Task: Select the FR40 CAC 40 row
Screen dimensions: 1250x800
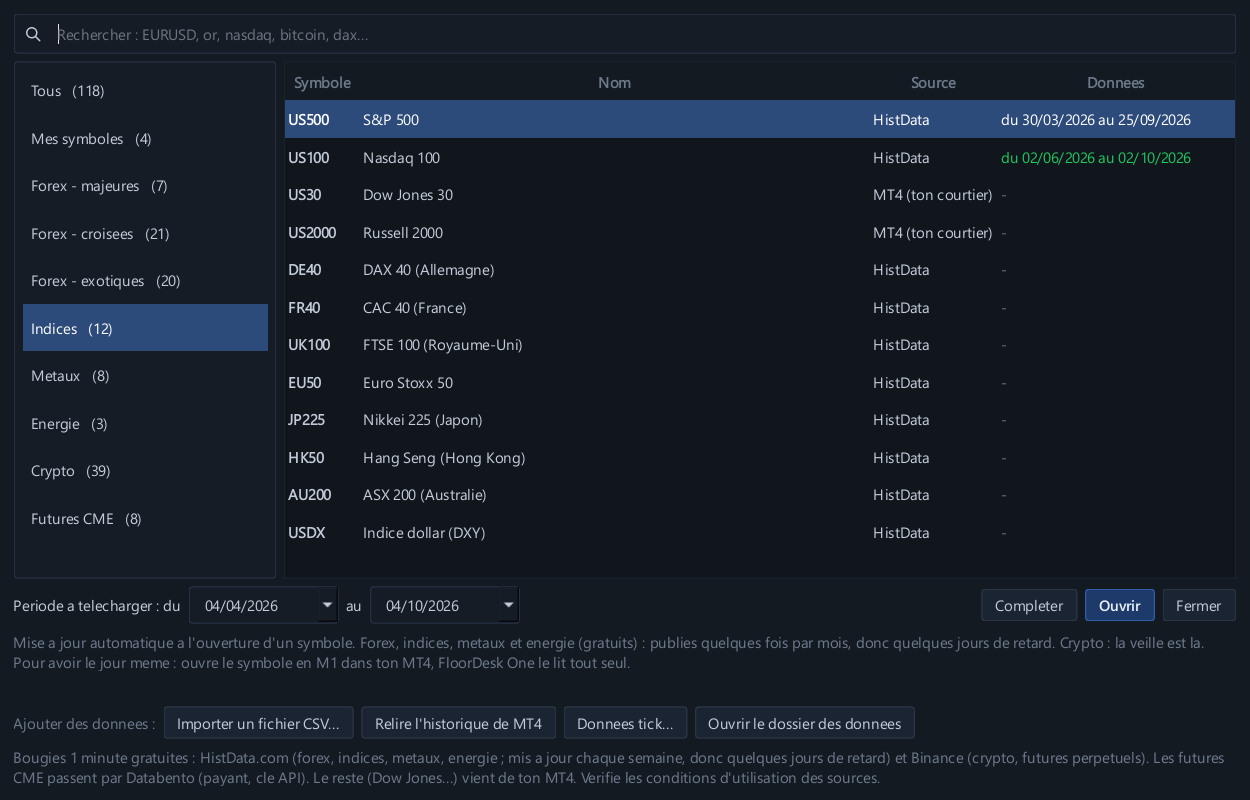Action: [760, 308]
